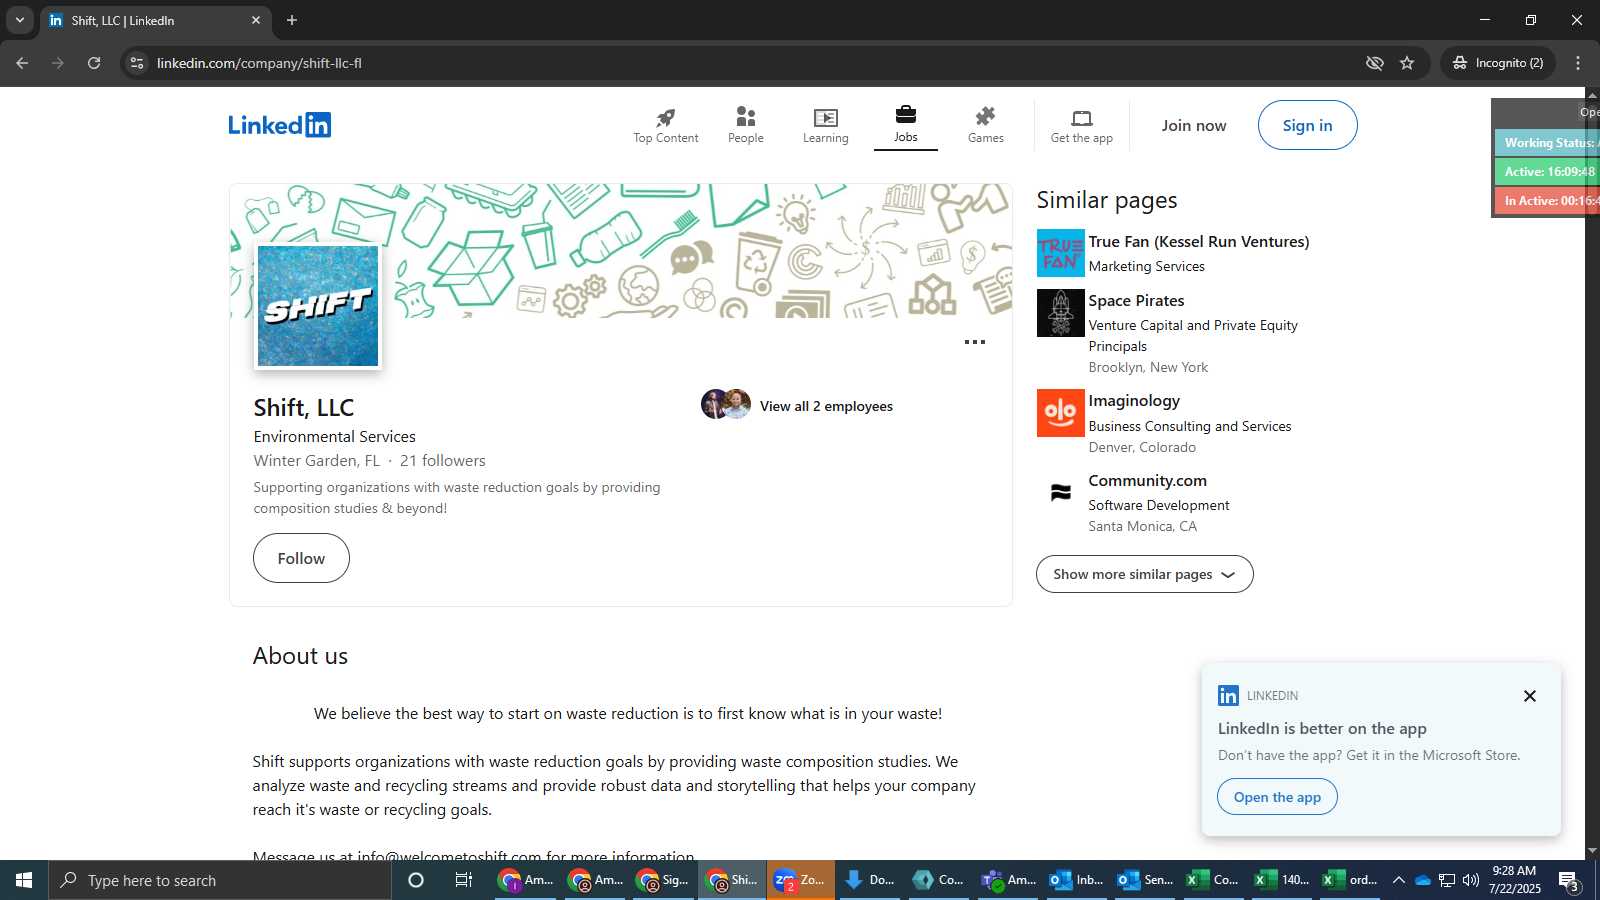Follow the Shift, LLC page
This screenshot has width=1600, height=900.
point(301,558)
